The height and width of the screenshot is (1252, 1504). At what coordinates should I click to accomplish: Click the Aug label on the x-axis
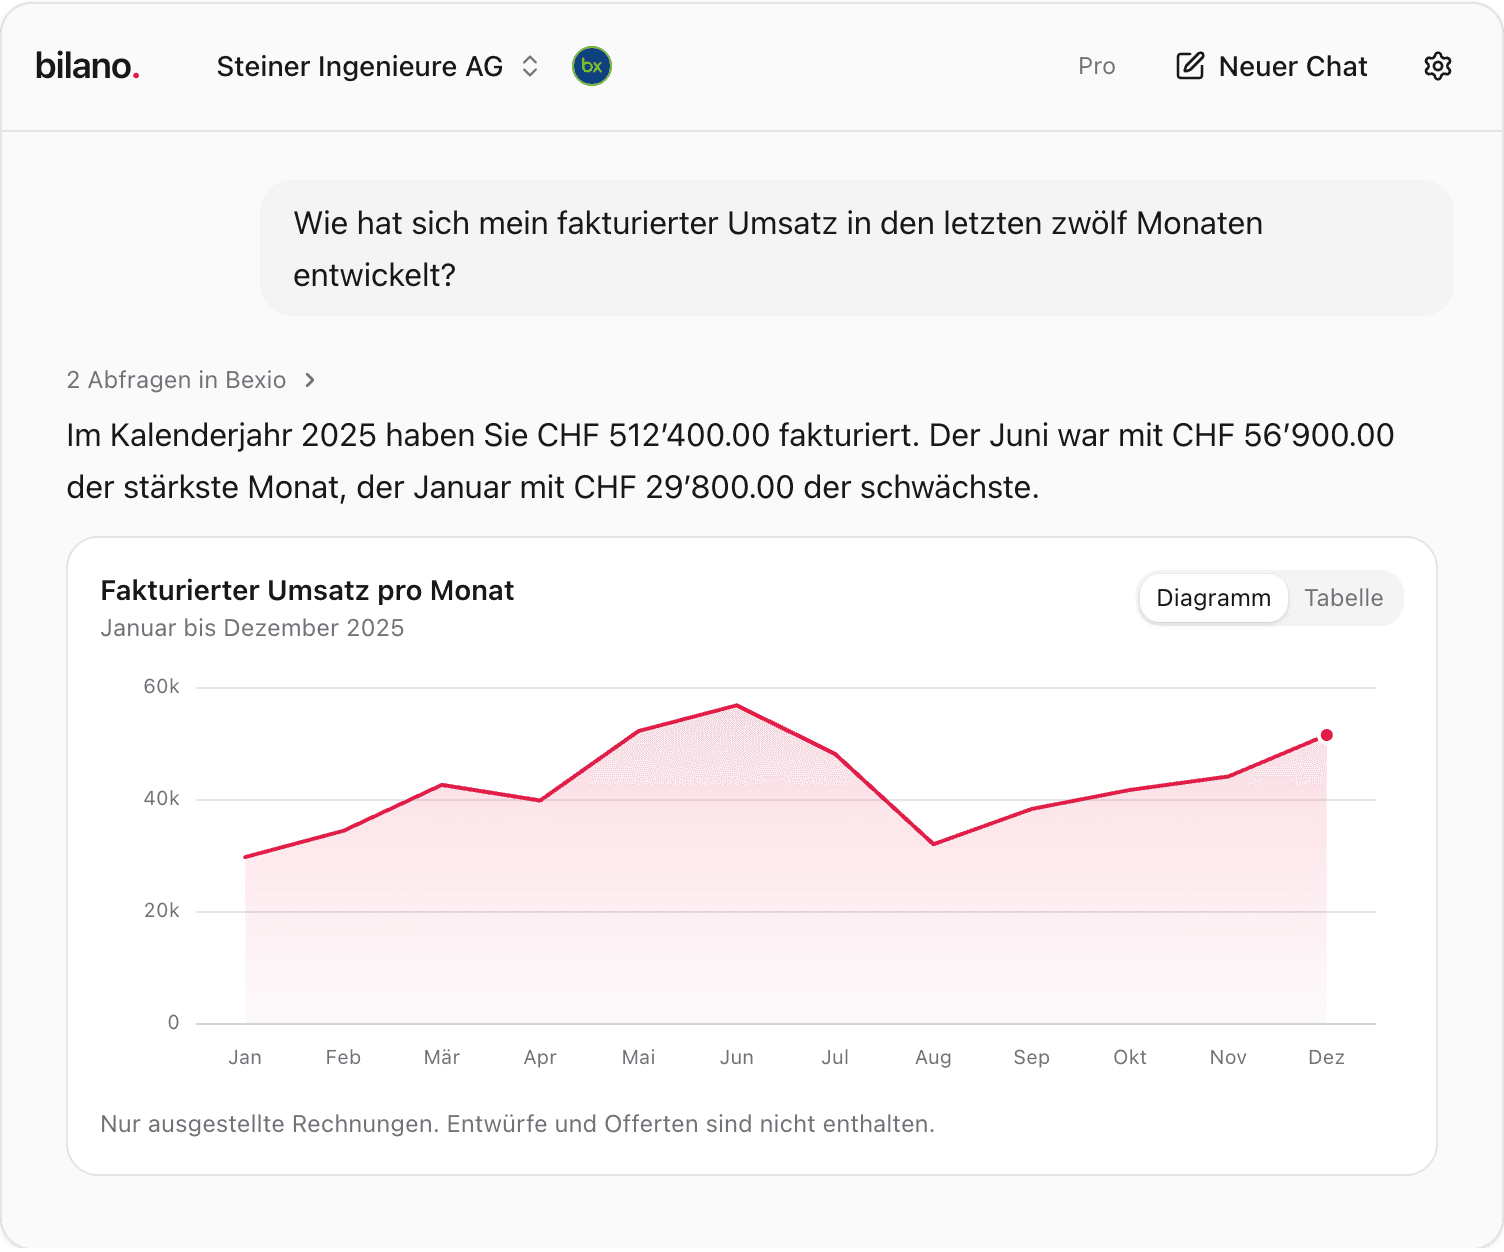(933, 1057)
